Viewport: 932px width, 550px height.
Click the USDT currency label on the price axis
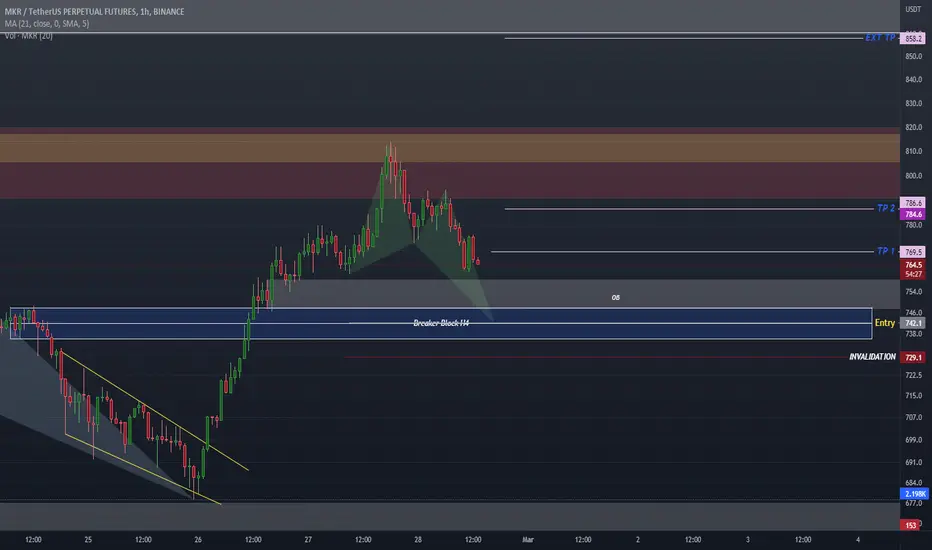[913, 10]
